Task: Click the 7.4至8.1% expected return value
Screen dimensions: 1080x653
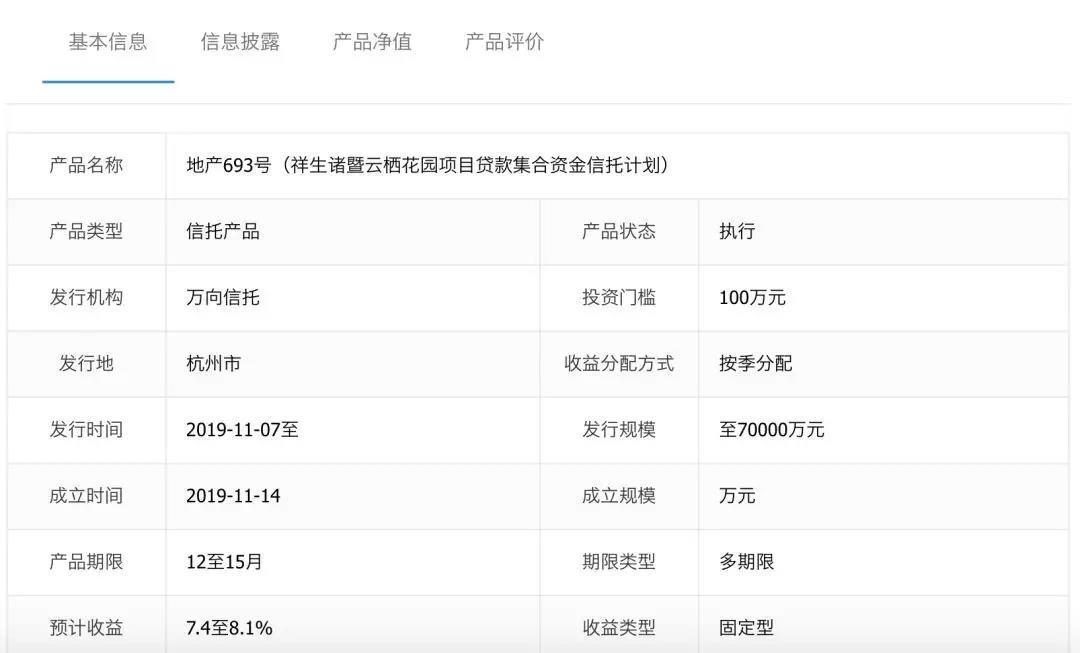Action: tap(229, 628)
